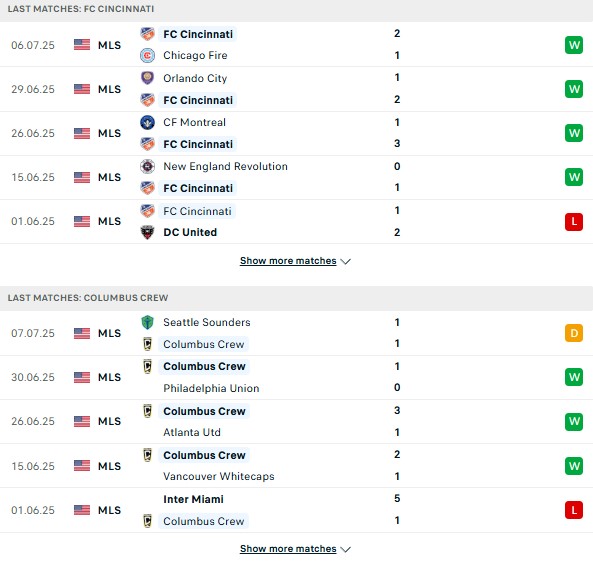Click the red L badge for Inter Miami match
The width and height of the screenshot is (593, 565).
[574, 510]
